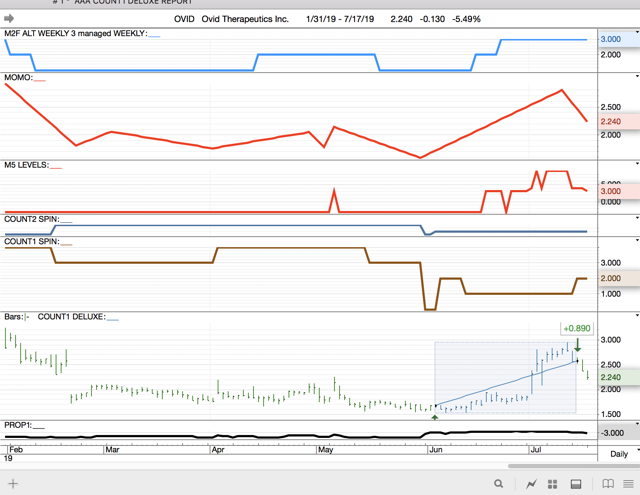
Task: Click the Jun label on time axis
Action: pos(436,449)
